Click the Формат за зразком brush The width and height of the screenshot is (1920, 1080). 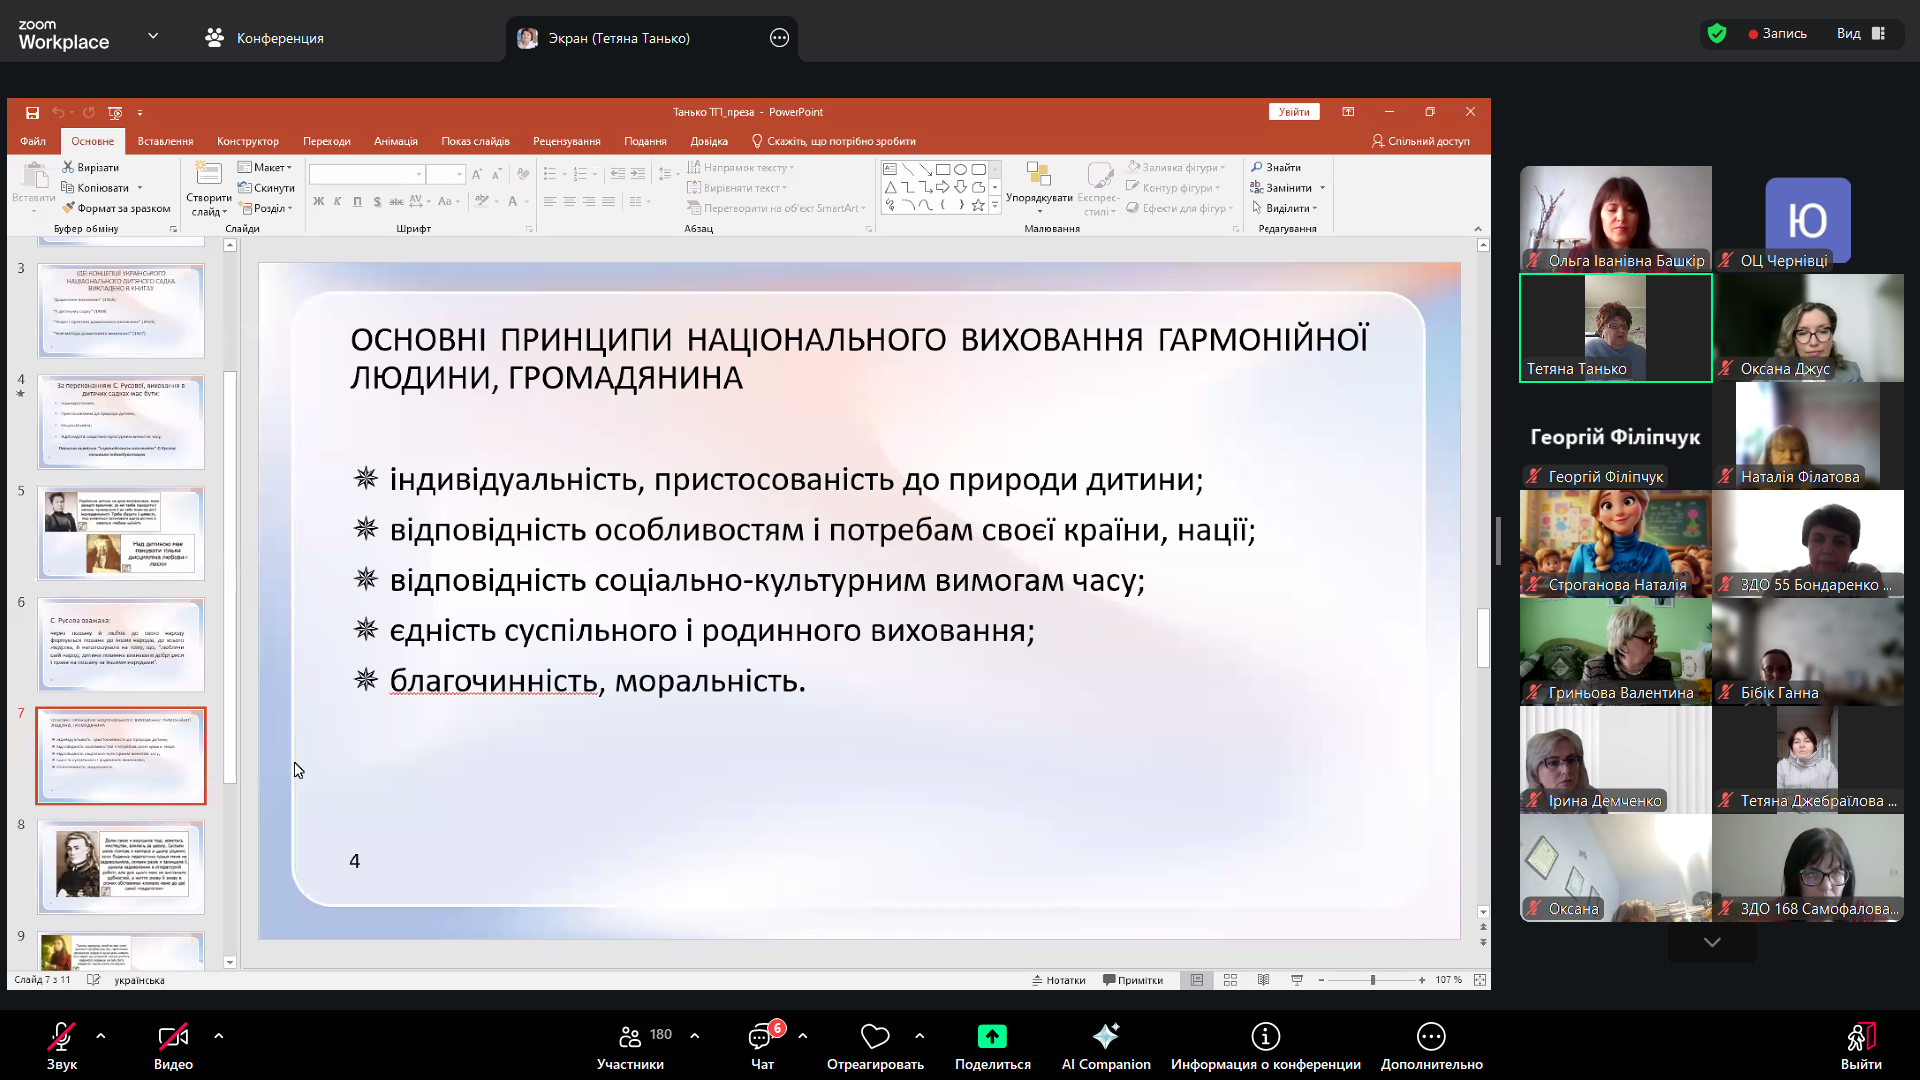(68, 208)
